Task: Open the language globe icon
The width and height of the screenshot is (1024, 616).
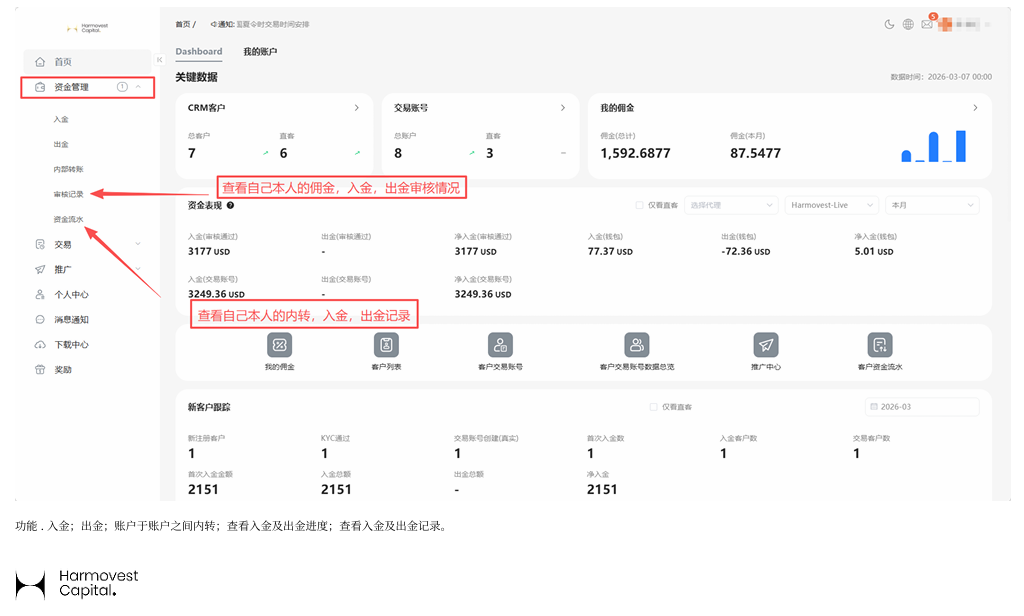Action: 908,24
